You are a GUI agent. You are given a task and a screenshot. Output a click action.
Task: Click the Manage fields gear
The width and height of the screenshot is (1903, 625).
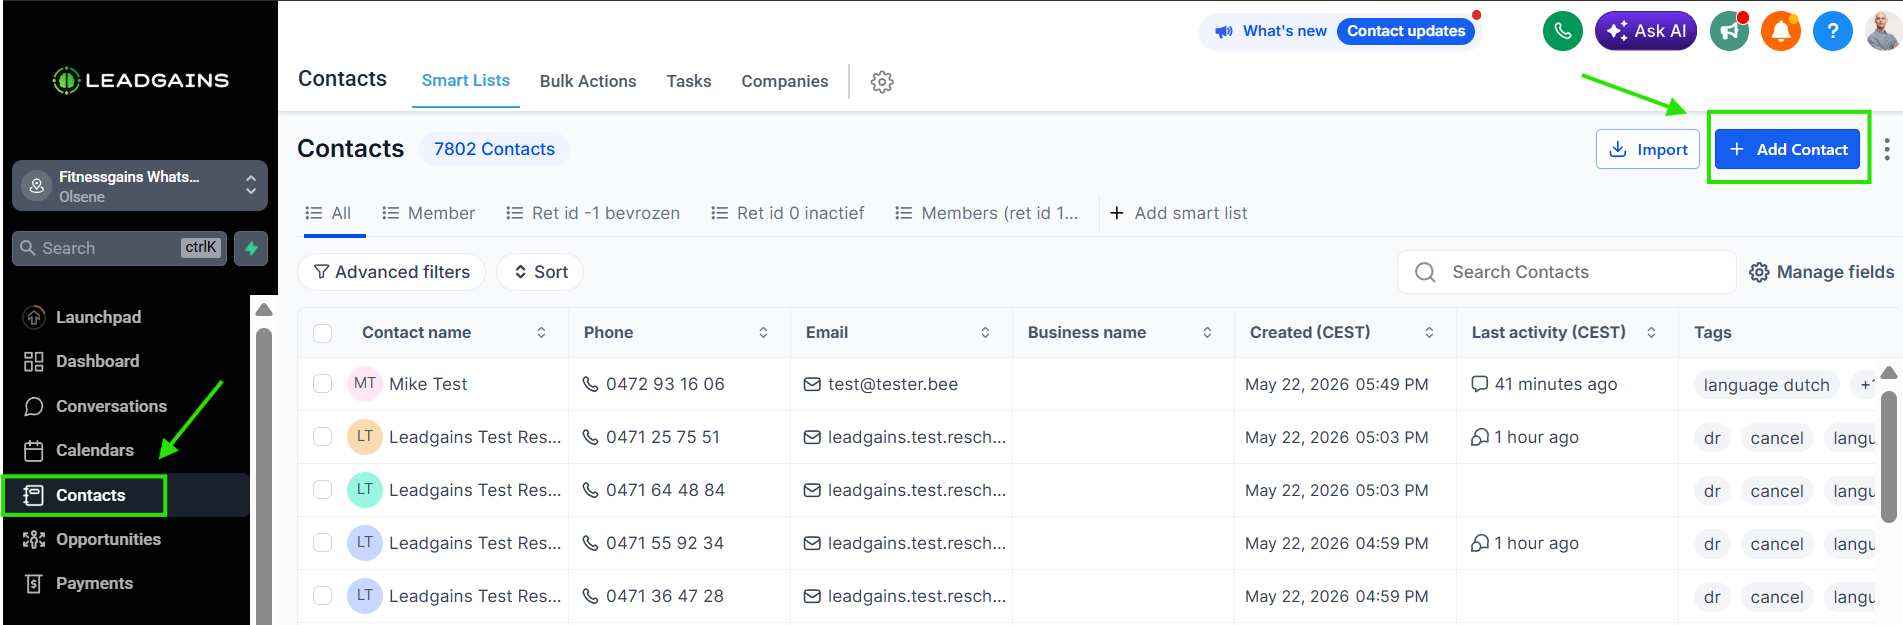tap(1759, 272)
